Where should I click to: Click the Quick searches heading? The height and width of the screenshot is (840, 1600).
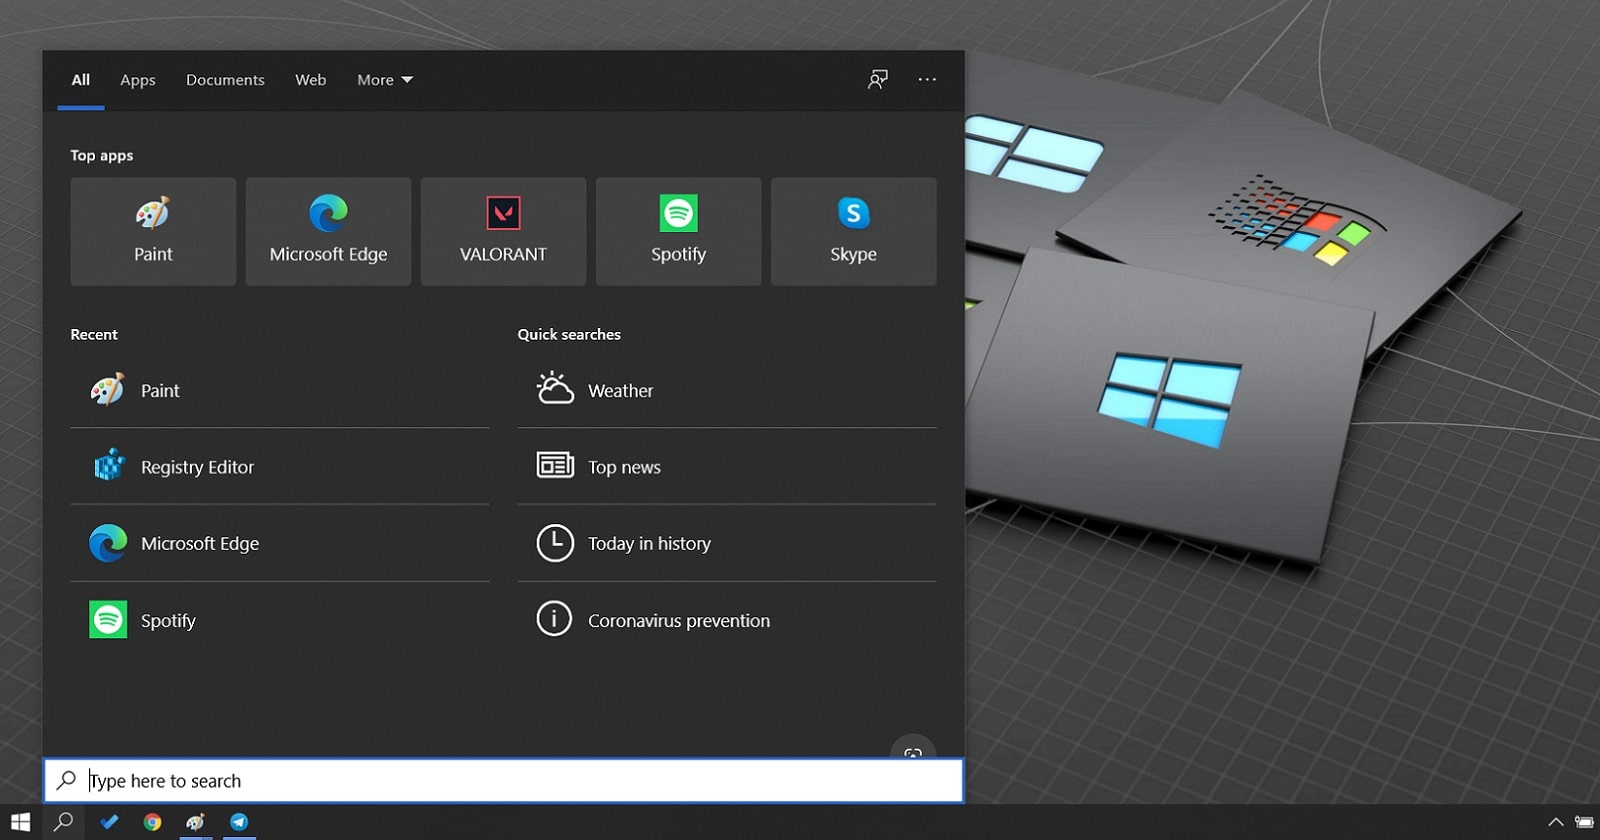point(569,334)
